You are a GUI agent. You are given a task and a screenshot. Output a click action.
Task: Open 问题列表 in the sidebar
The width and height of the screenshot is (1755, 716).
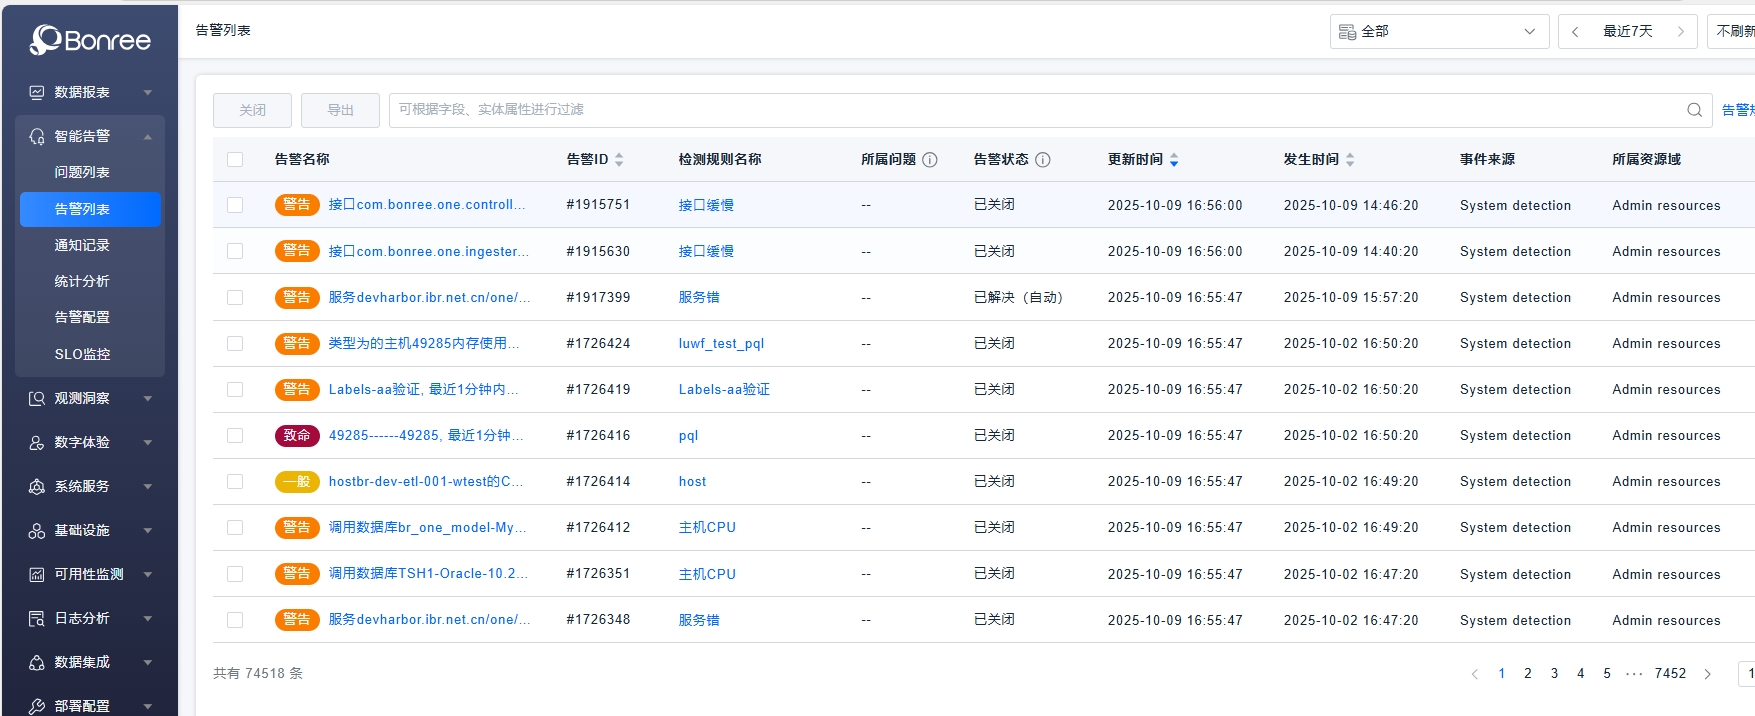pos(82,173)
